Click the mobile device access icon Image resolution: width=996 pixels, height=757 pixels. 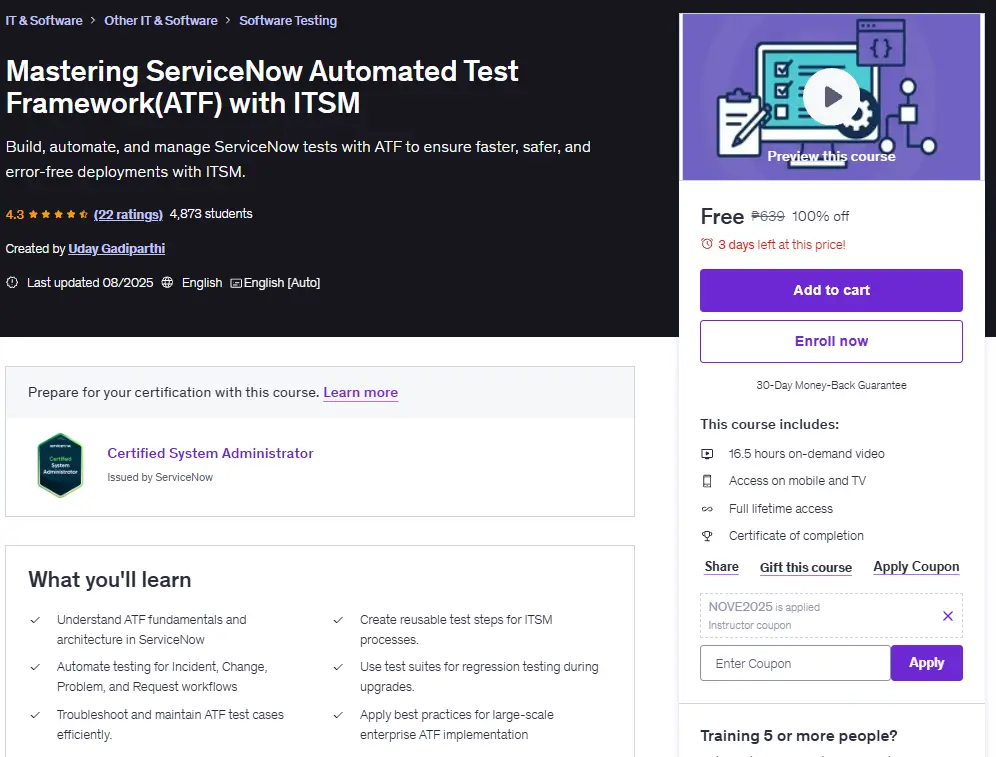[x=707, y=481]
